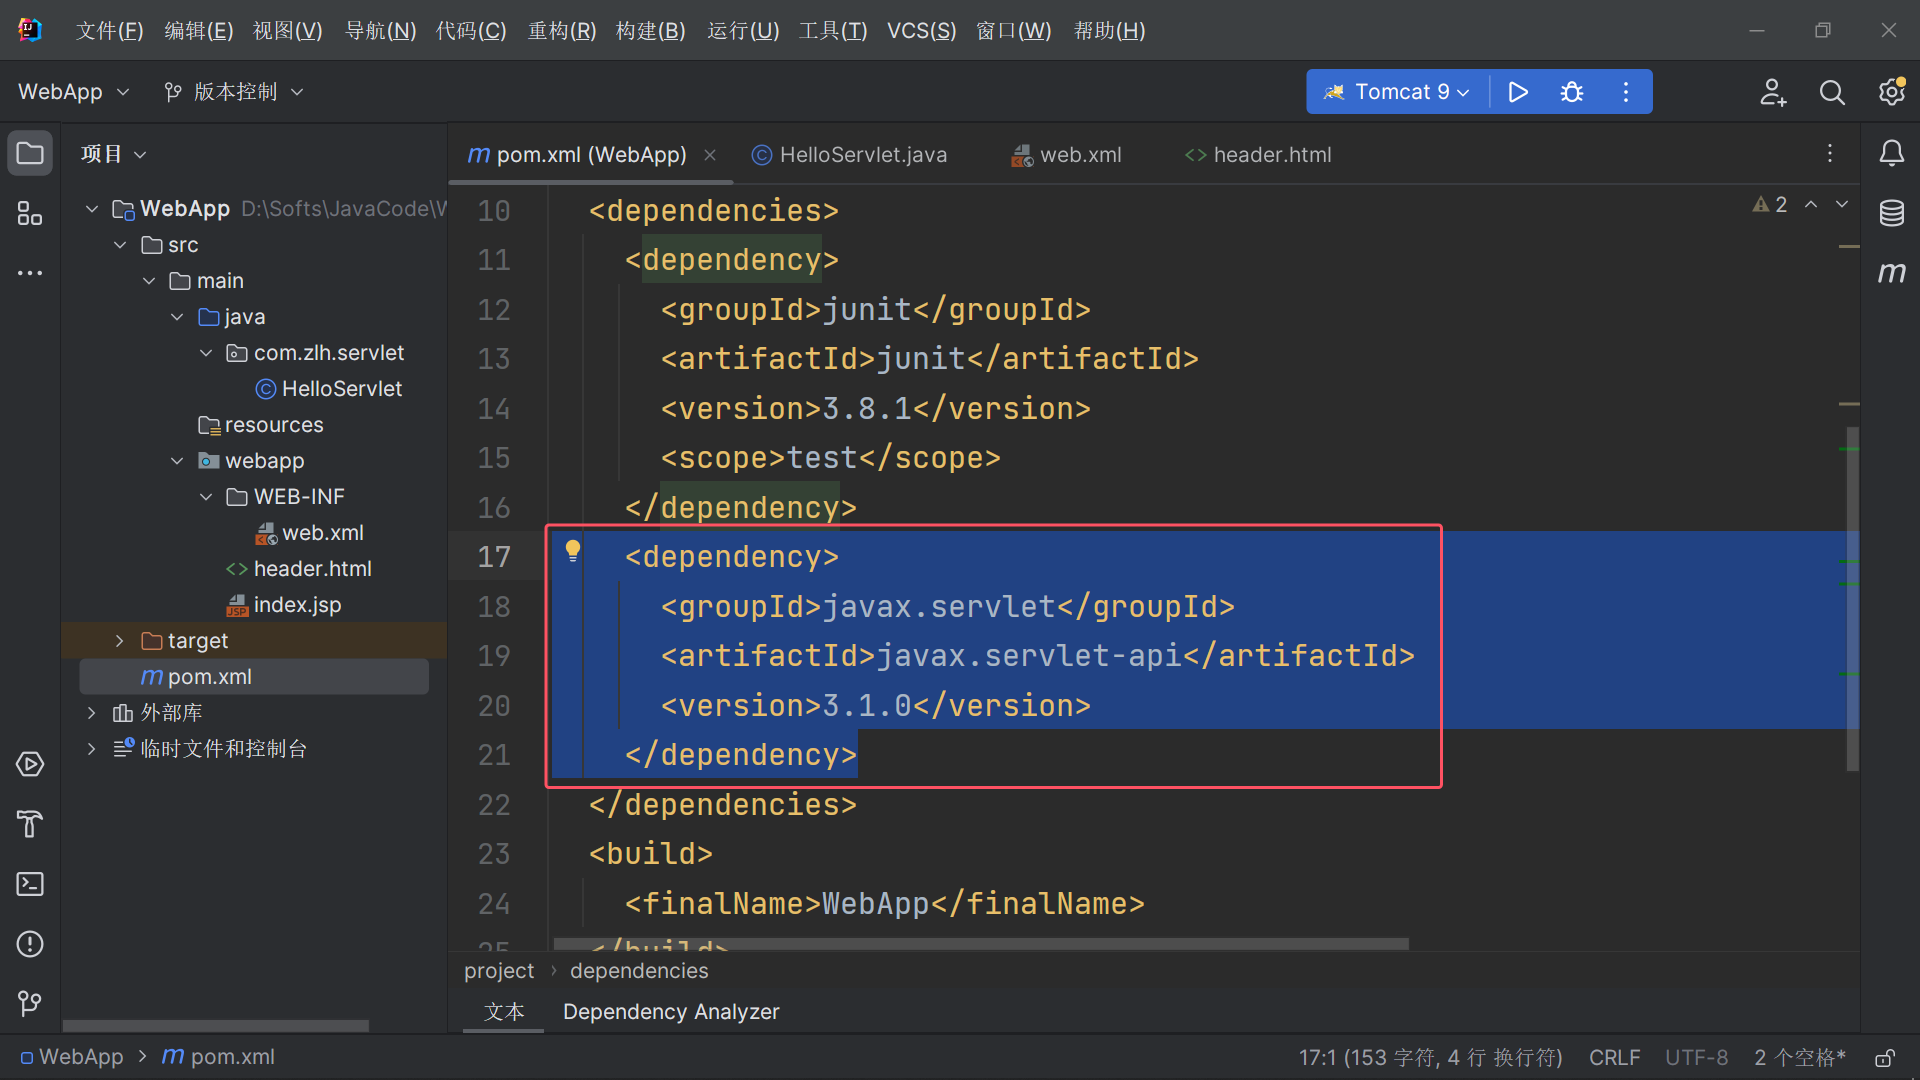Open the Terminal tool window

click(x=30, y=884)
